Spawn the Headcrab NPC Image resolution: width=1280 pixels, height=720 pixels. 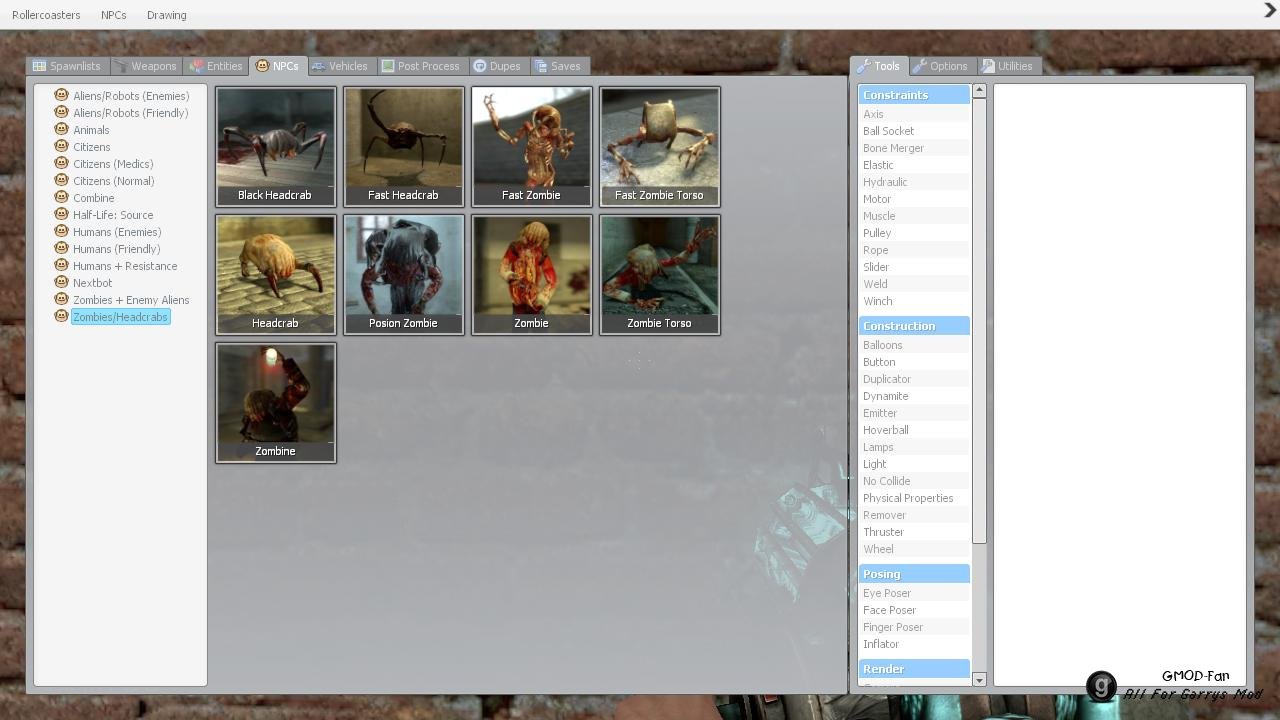[x=275, y=274]
